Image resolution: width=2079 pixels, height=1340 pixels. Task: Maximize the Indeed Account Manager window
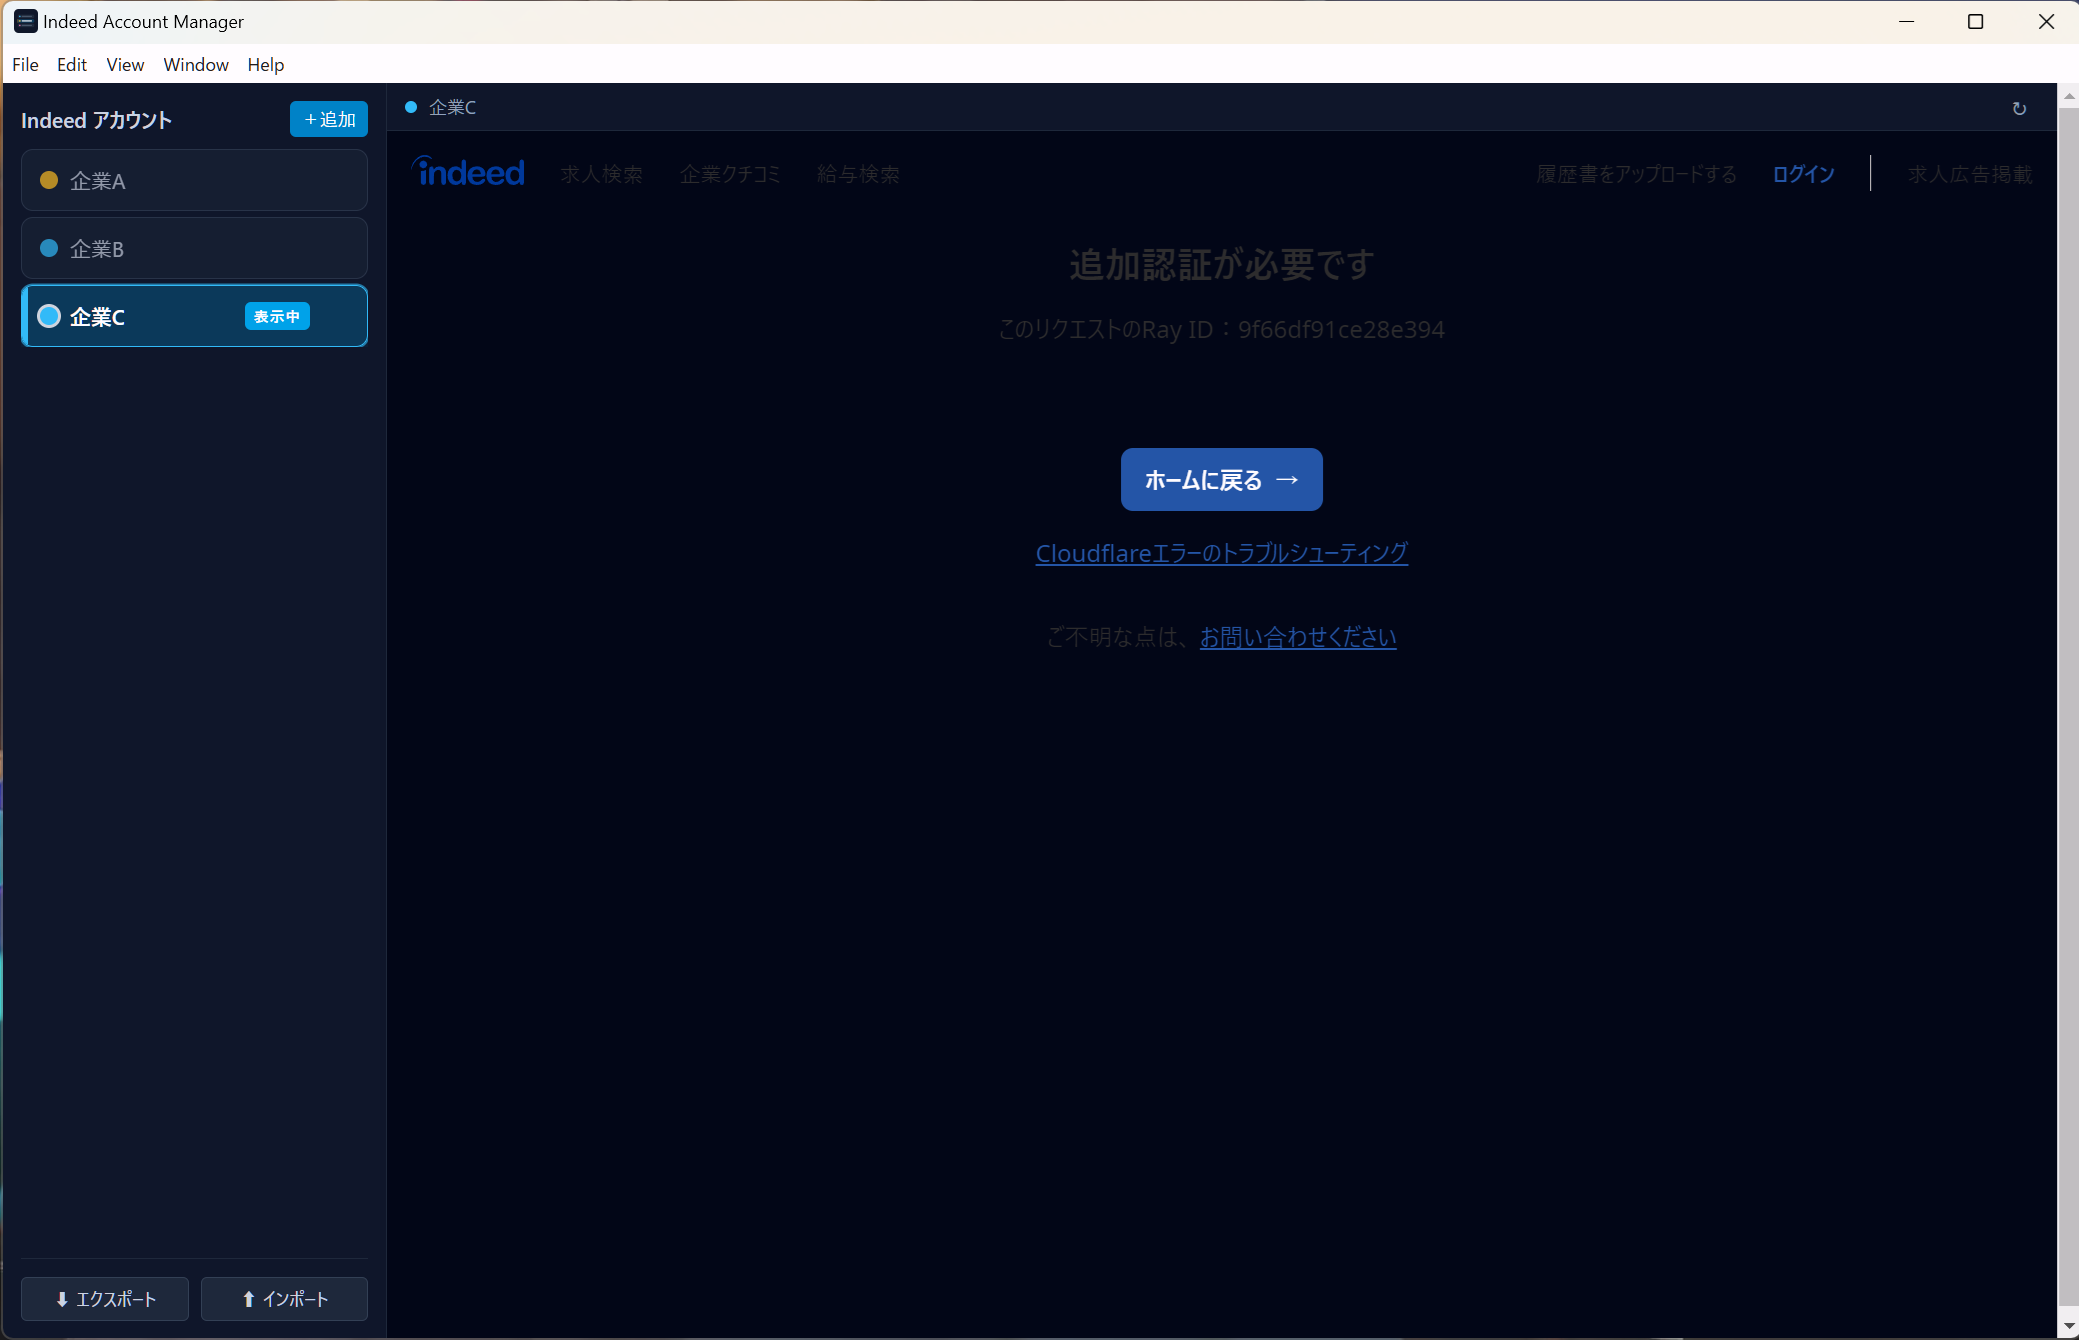(x=1975, y=21)
